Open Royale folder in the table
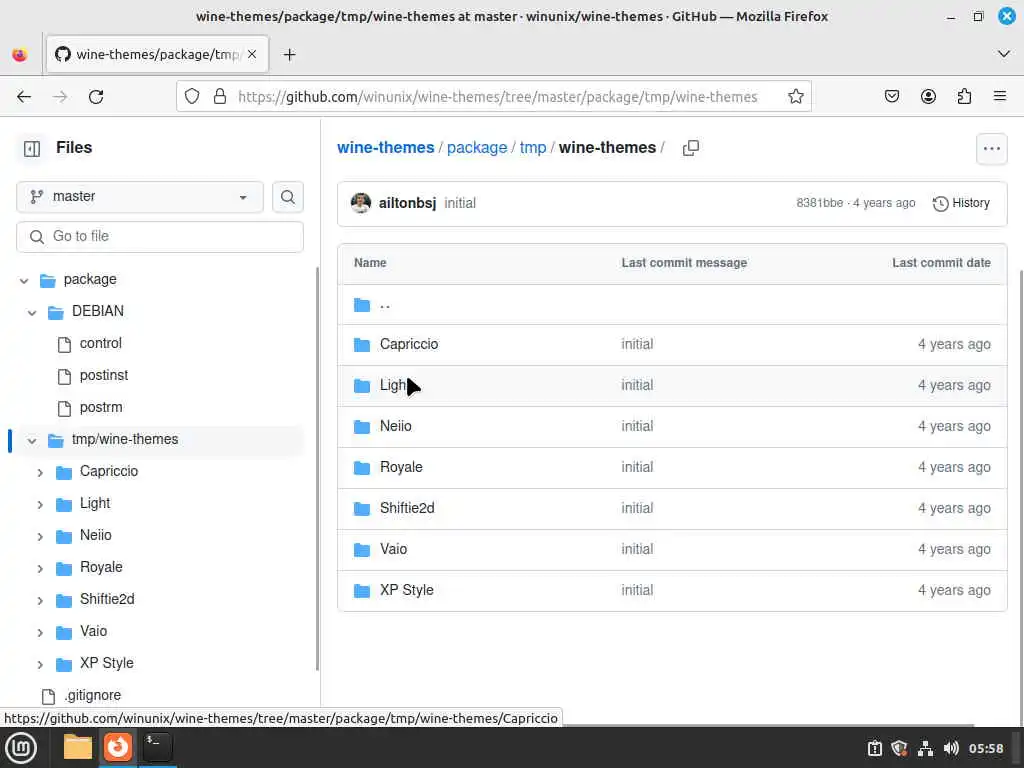This screenshot has height=768, width=1024. tap(401, 468)
